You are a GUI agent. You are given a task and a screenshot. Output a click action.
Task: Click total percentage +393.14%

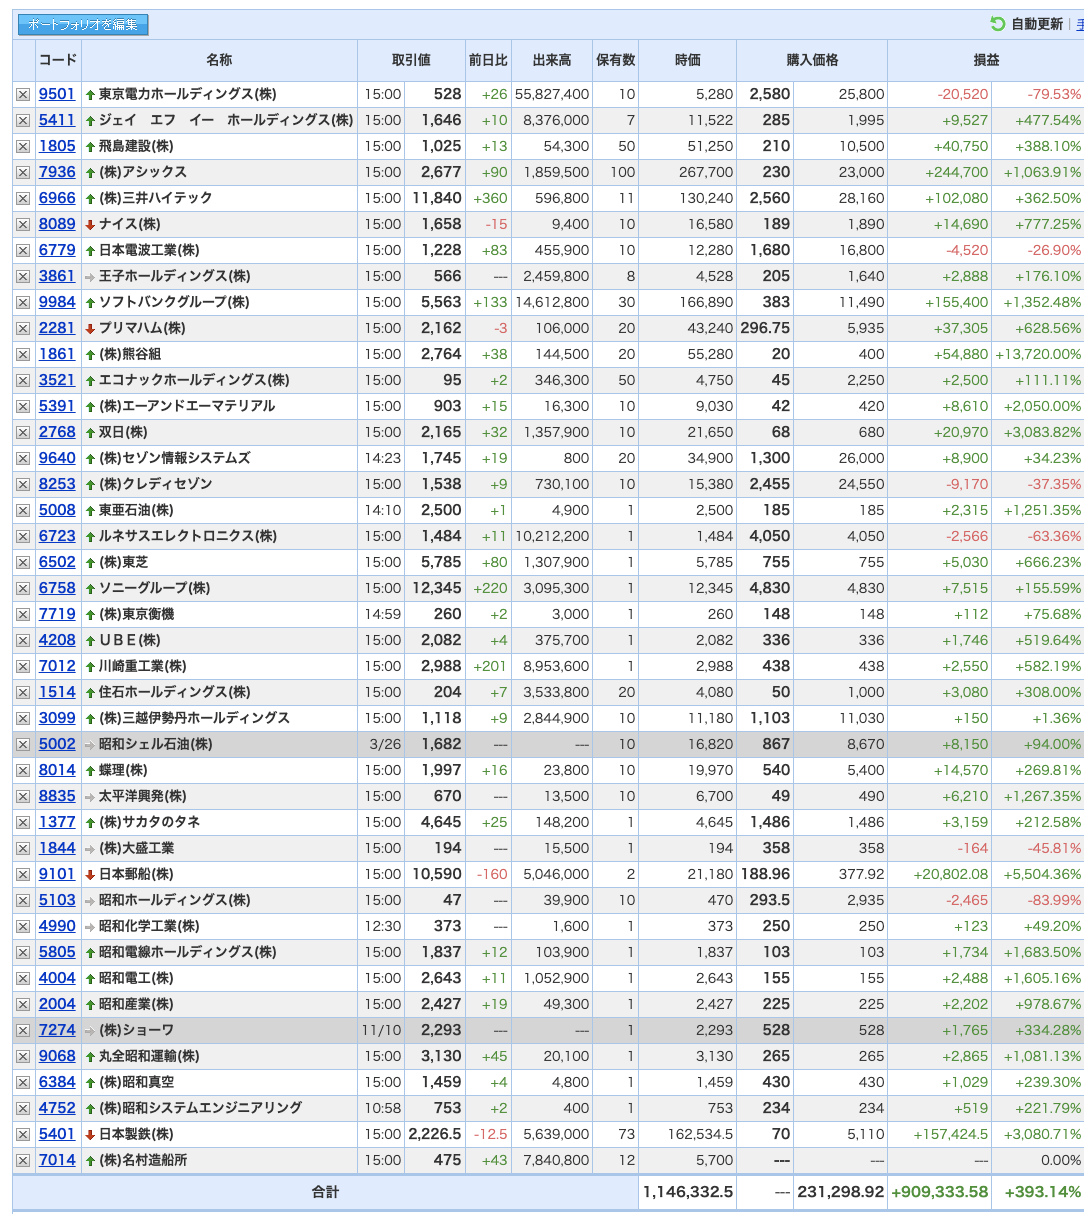point(1042,1192)
